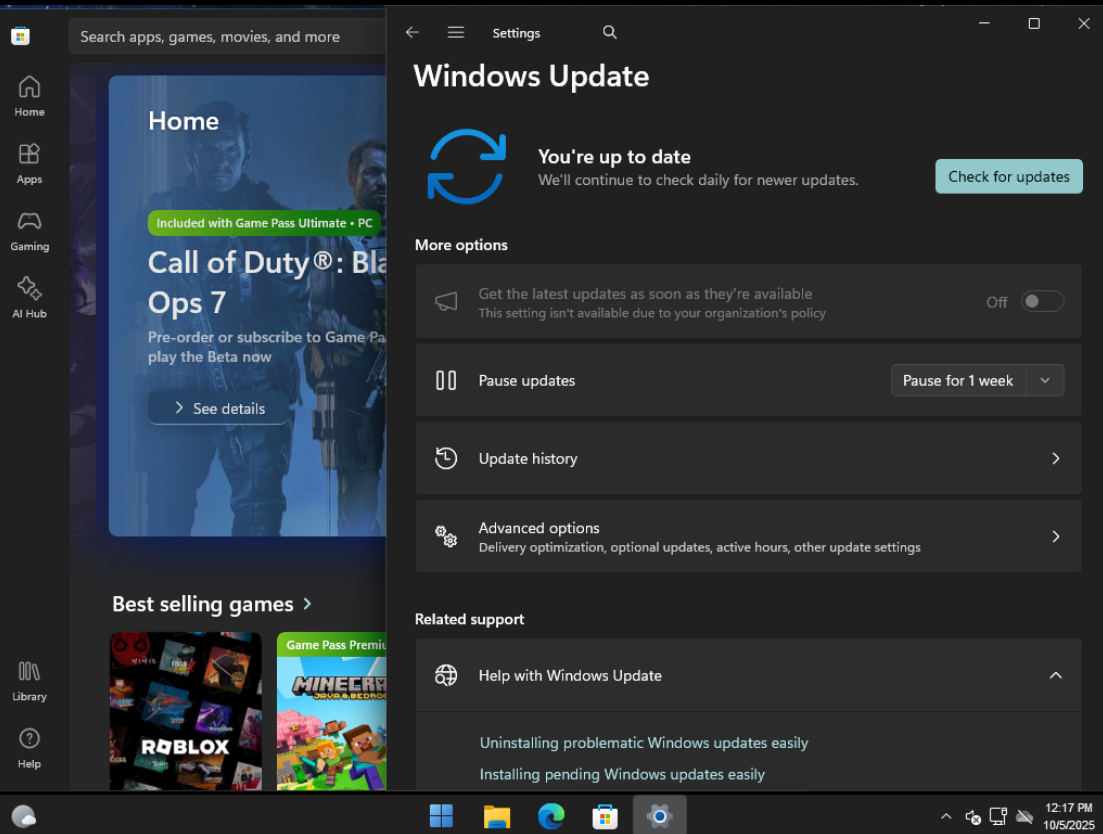Click the "You're up to date" text

(x=614, y=157)
